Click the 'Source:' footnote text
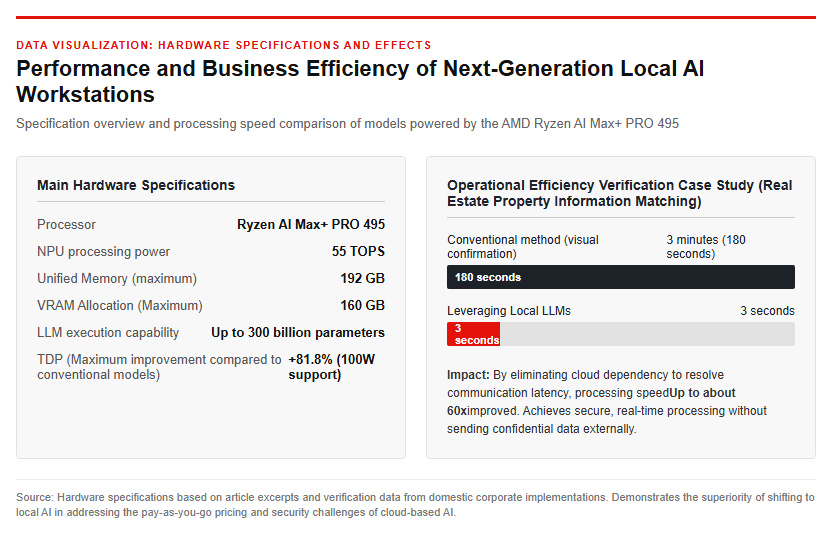This screenshot has height=534, width=832. pos(415,505)
